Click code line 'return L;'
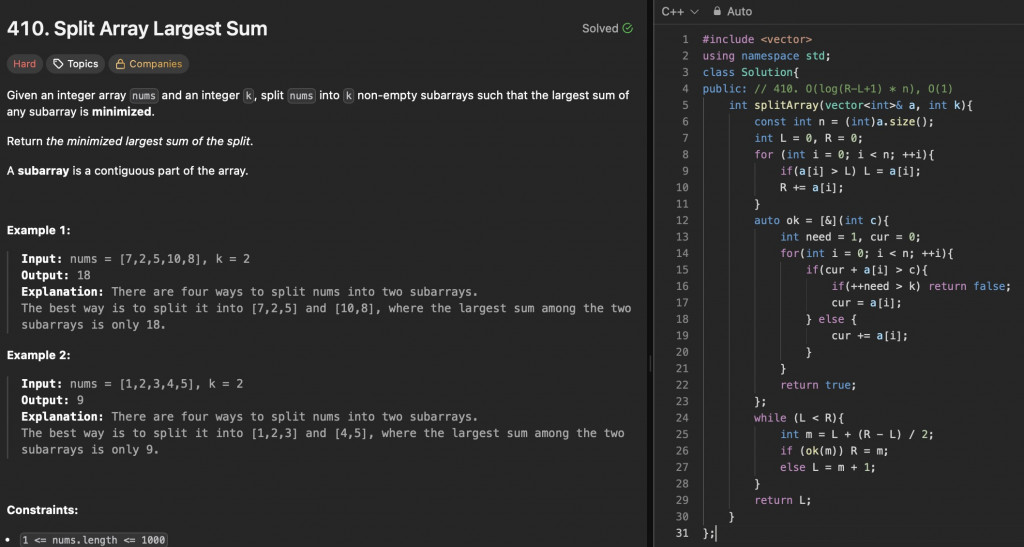This screenshot has width=1024, height=547. click(x=782, y=500)
